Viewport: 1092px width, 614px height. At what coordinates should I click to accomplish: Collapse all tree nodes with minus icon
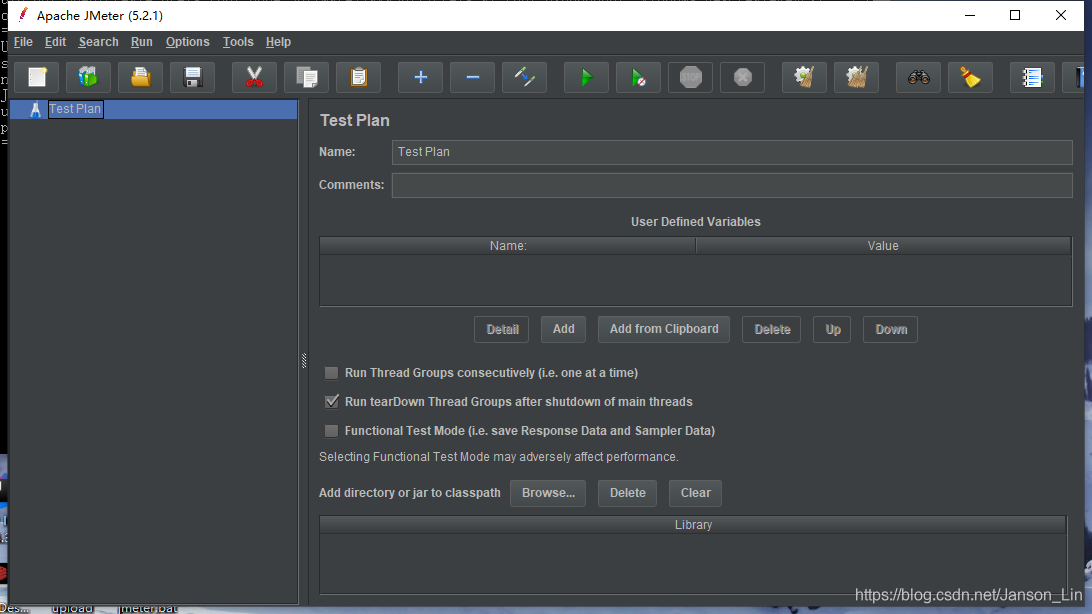coord(472,77)
